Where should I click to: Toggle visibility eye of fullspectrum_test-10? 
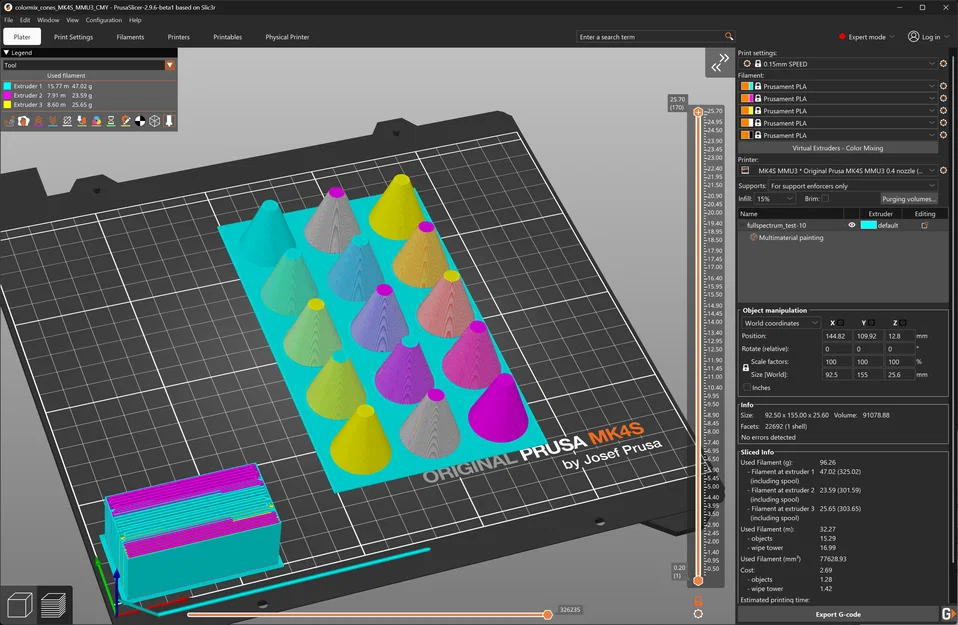[x=852, y=225]
